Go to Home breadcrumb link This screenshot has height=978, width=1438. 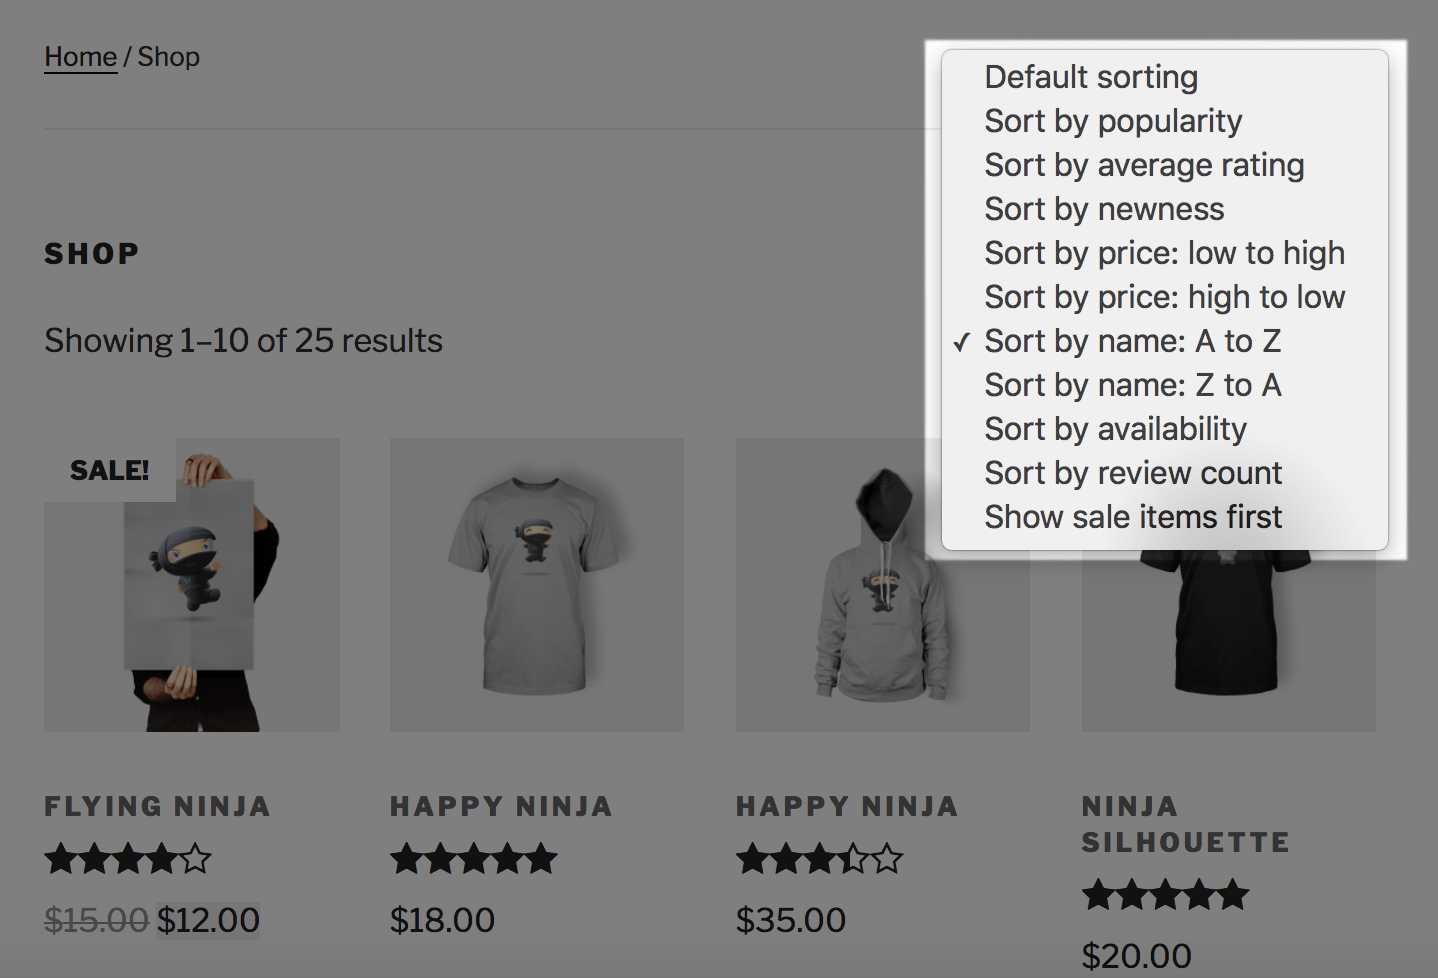pos(80,57)
